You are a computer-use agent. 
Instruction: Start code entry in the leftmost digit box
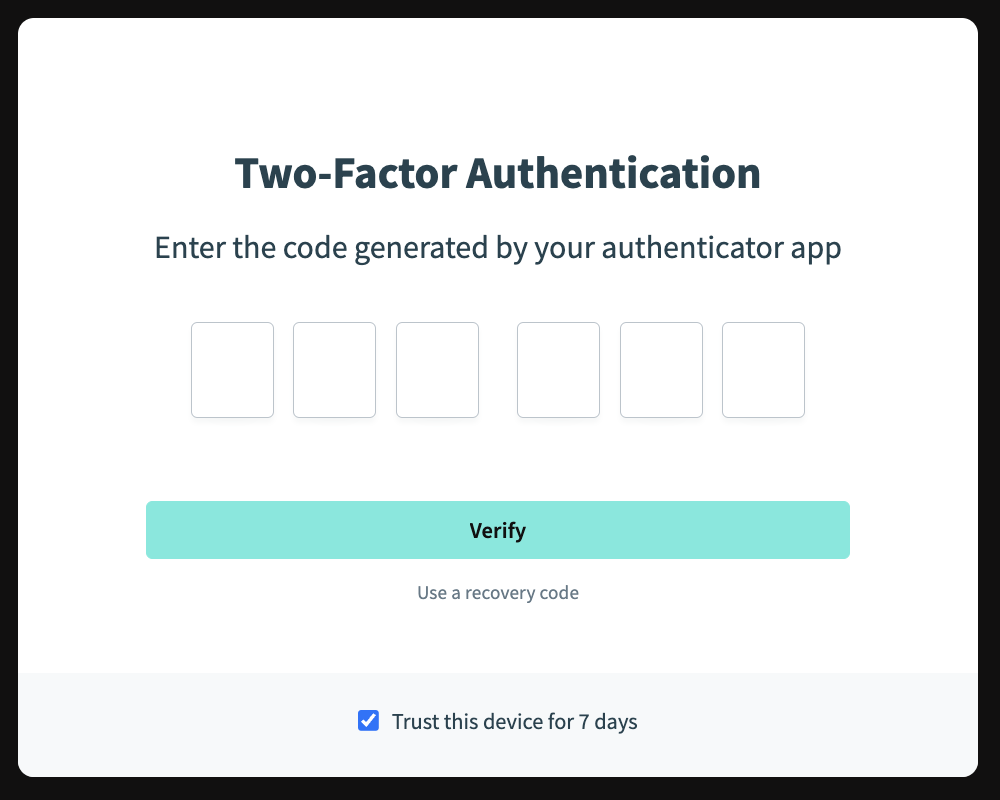click(232, 370)
